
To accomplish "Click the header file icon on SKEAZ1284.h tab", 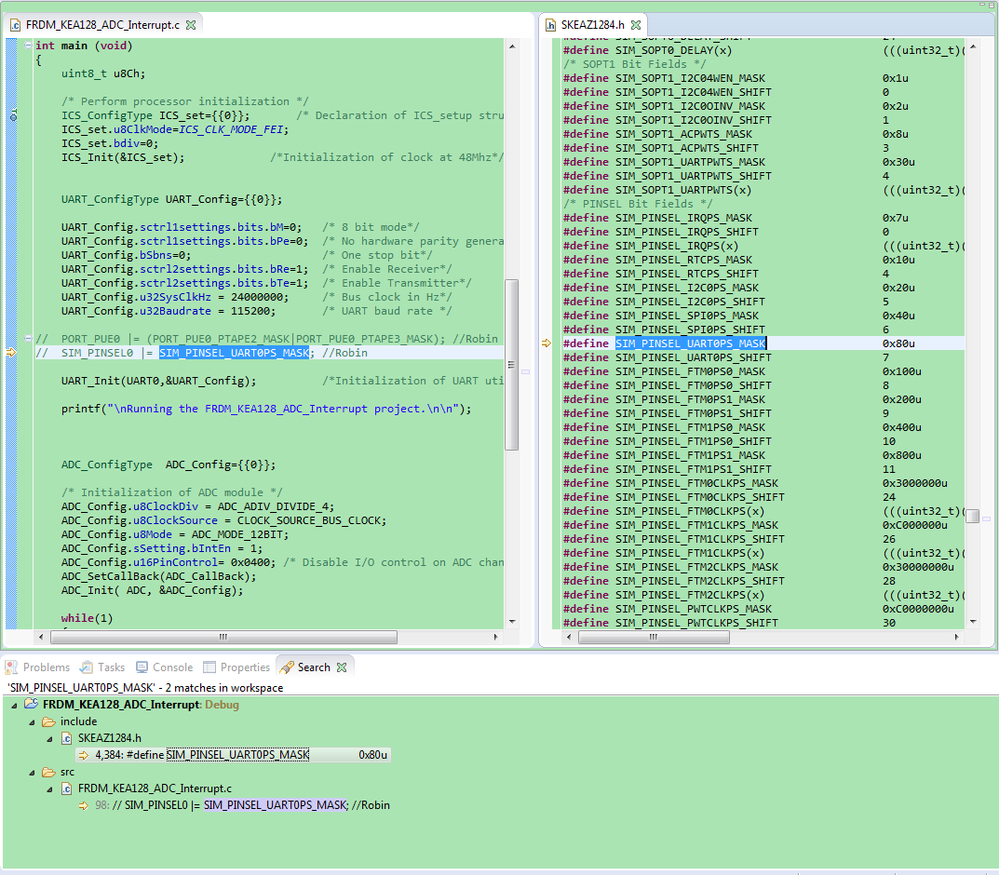I will click(550, 25).
